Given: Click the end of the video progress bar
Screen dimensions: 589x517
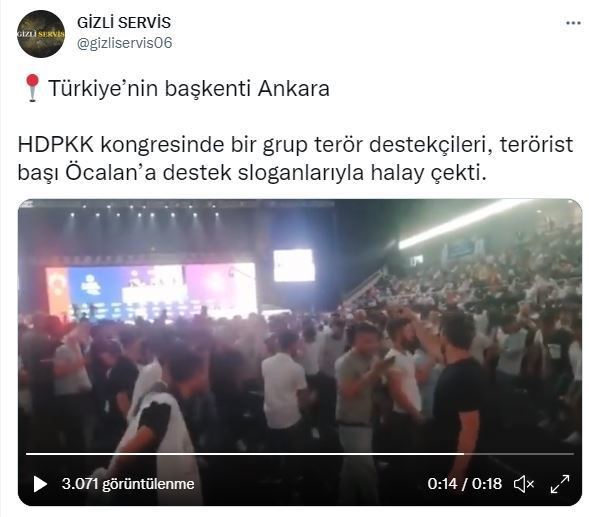Looking at the screenshot, I should pos(573,454).
